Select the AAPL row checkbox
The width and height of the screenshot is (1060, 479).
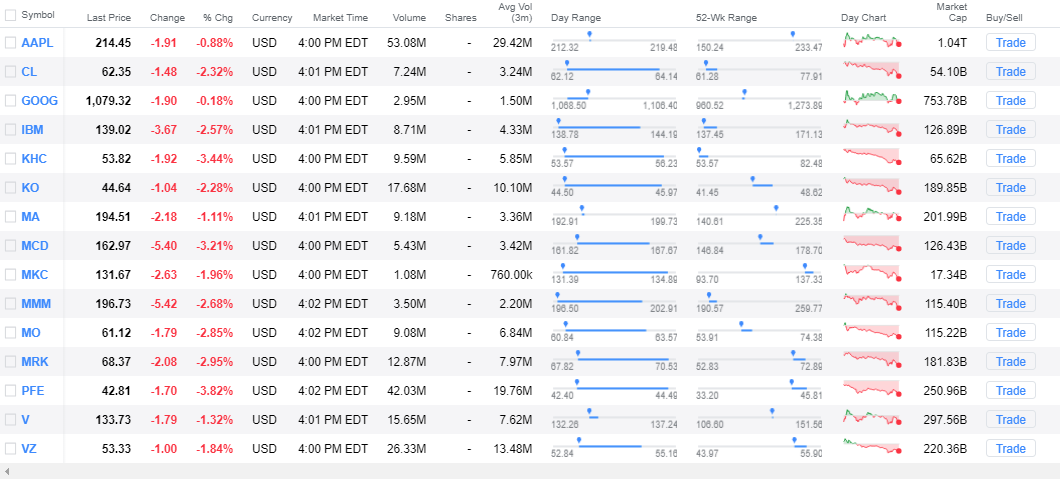pyautogui.click(x=10, y=42)
